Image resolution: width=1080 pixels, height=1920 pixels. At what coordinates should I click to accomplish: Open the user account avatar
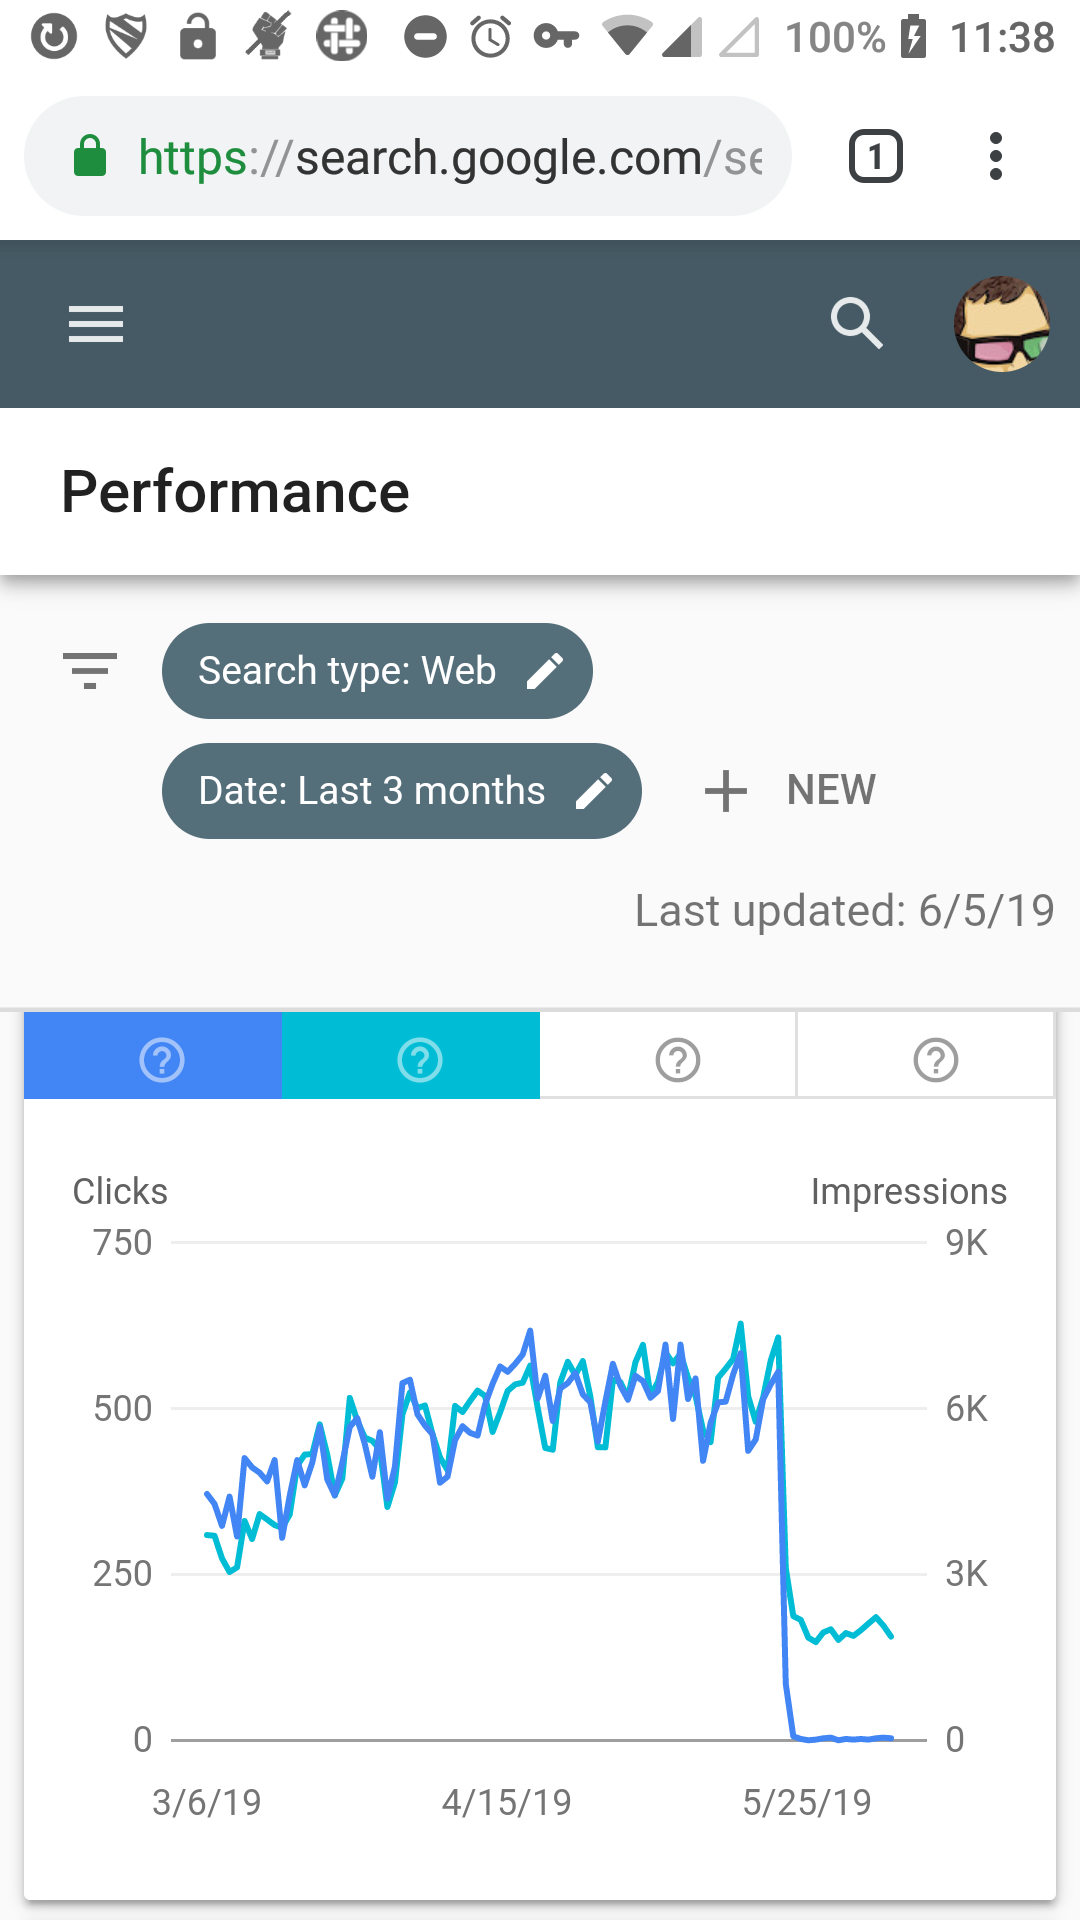point(1001,324)
